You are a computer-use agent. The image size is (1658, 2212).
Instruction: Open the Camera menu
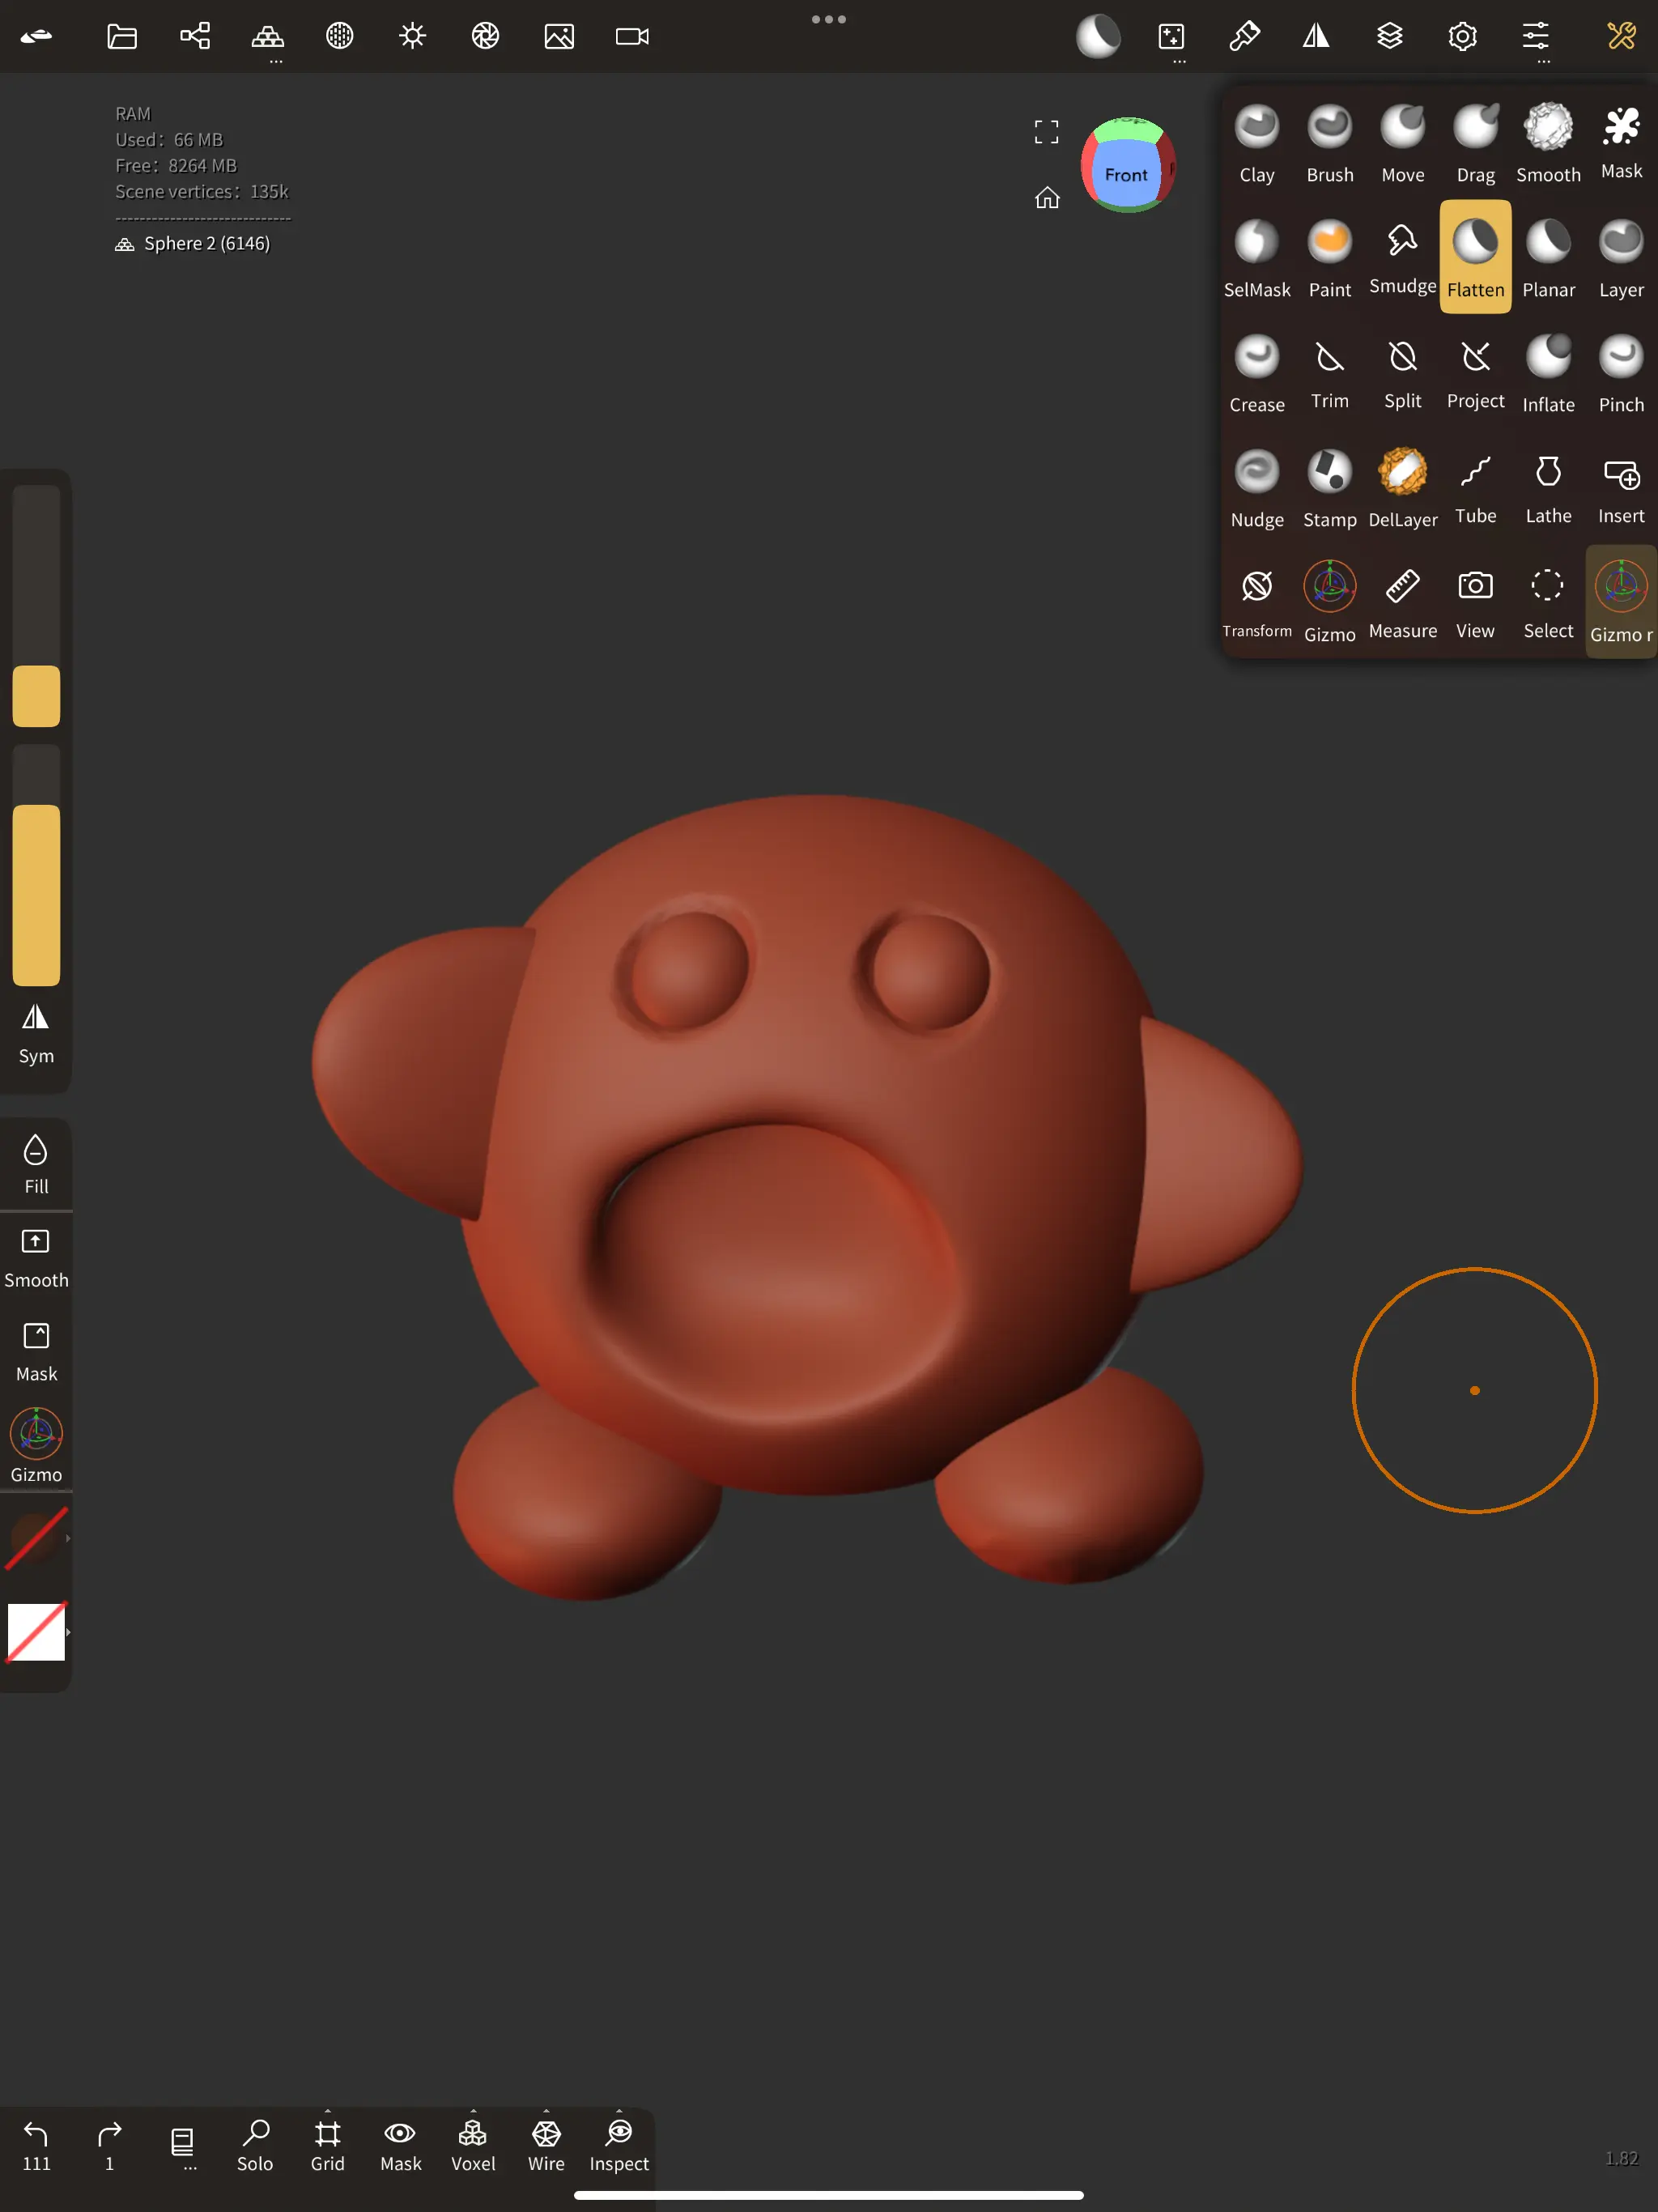[632, 37]
